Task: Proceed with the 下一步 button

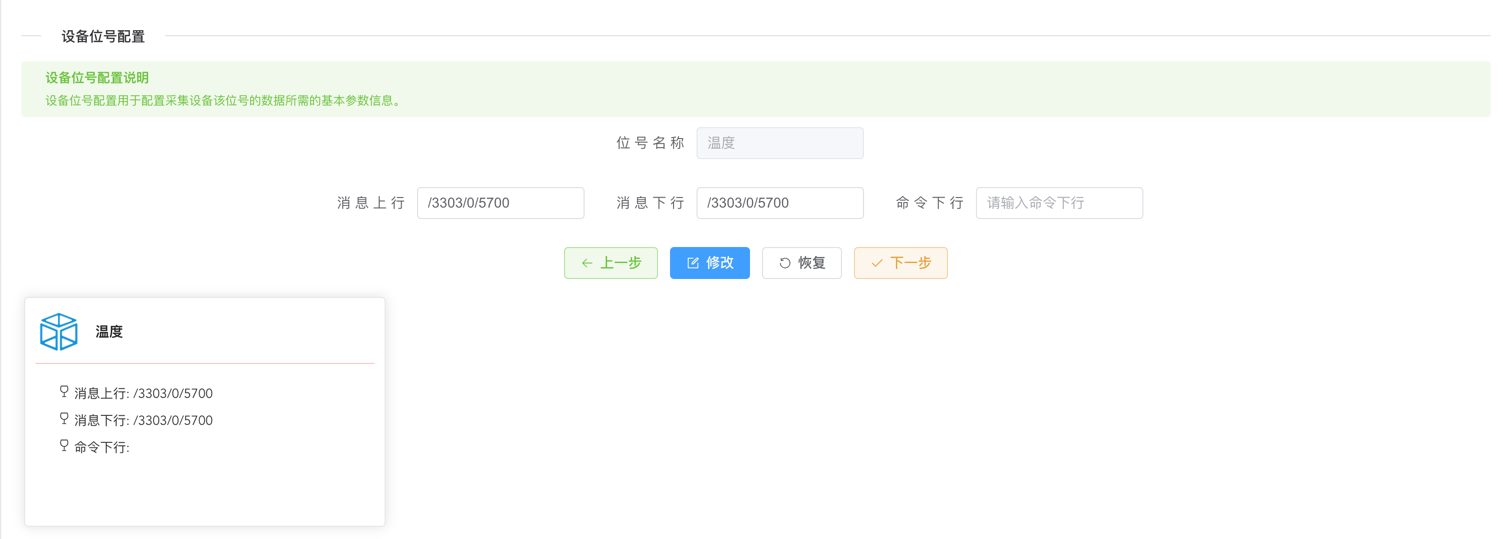Action: 900,263
